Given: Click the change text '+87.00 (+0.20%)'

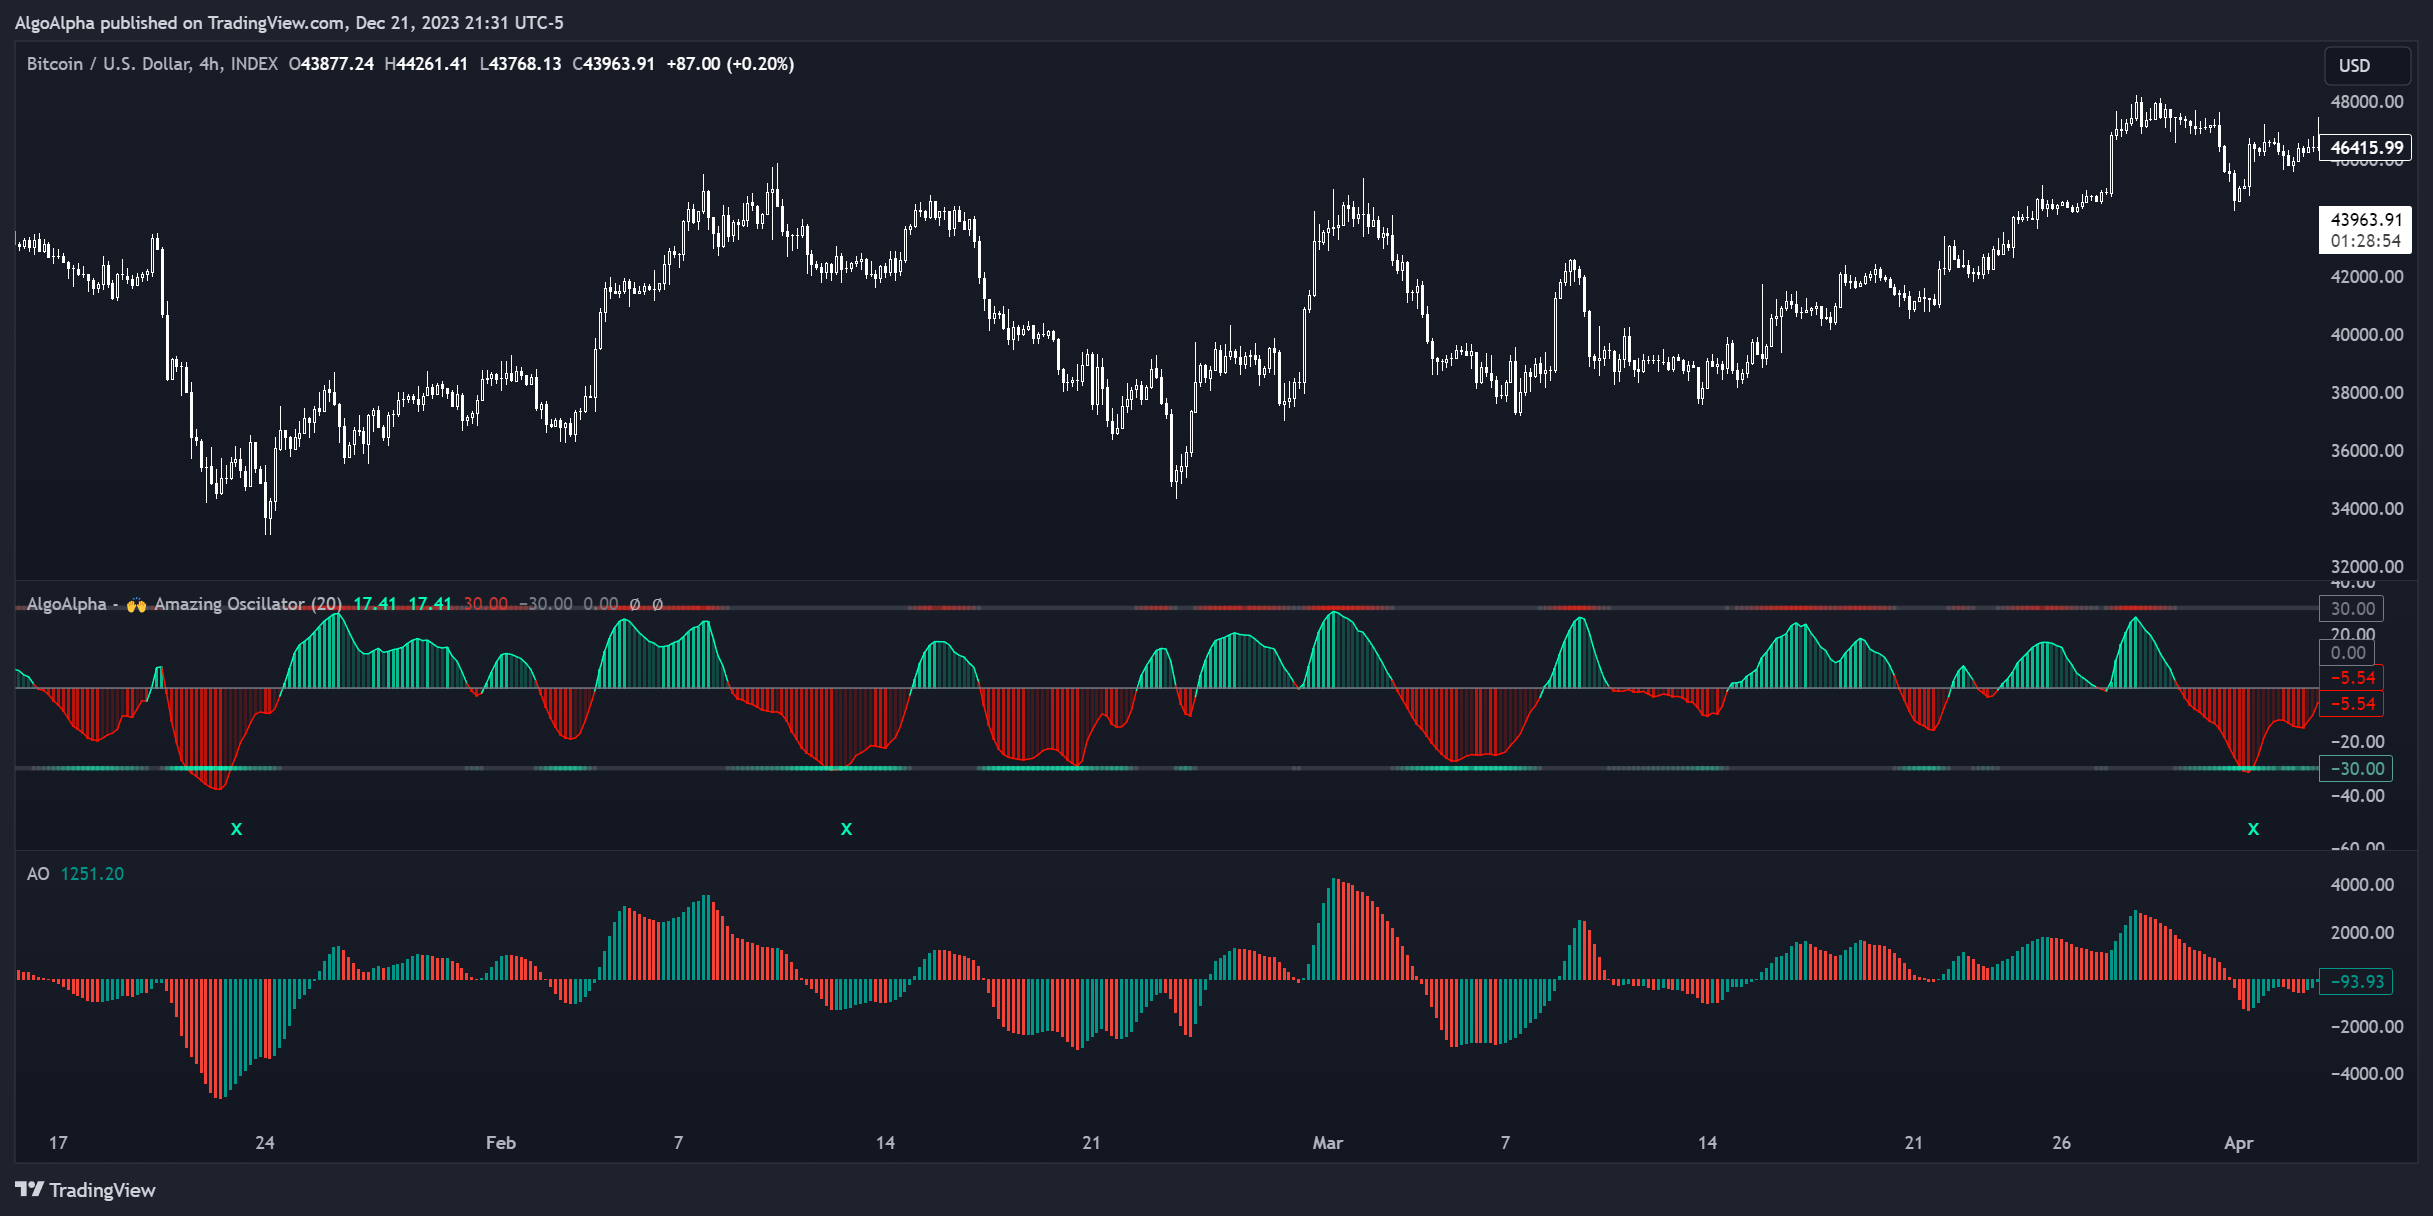Looking at the screenshot, I should click(730, 64).
